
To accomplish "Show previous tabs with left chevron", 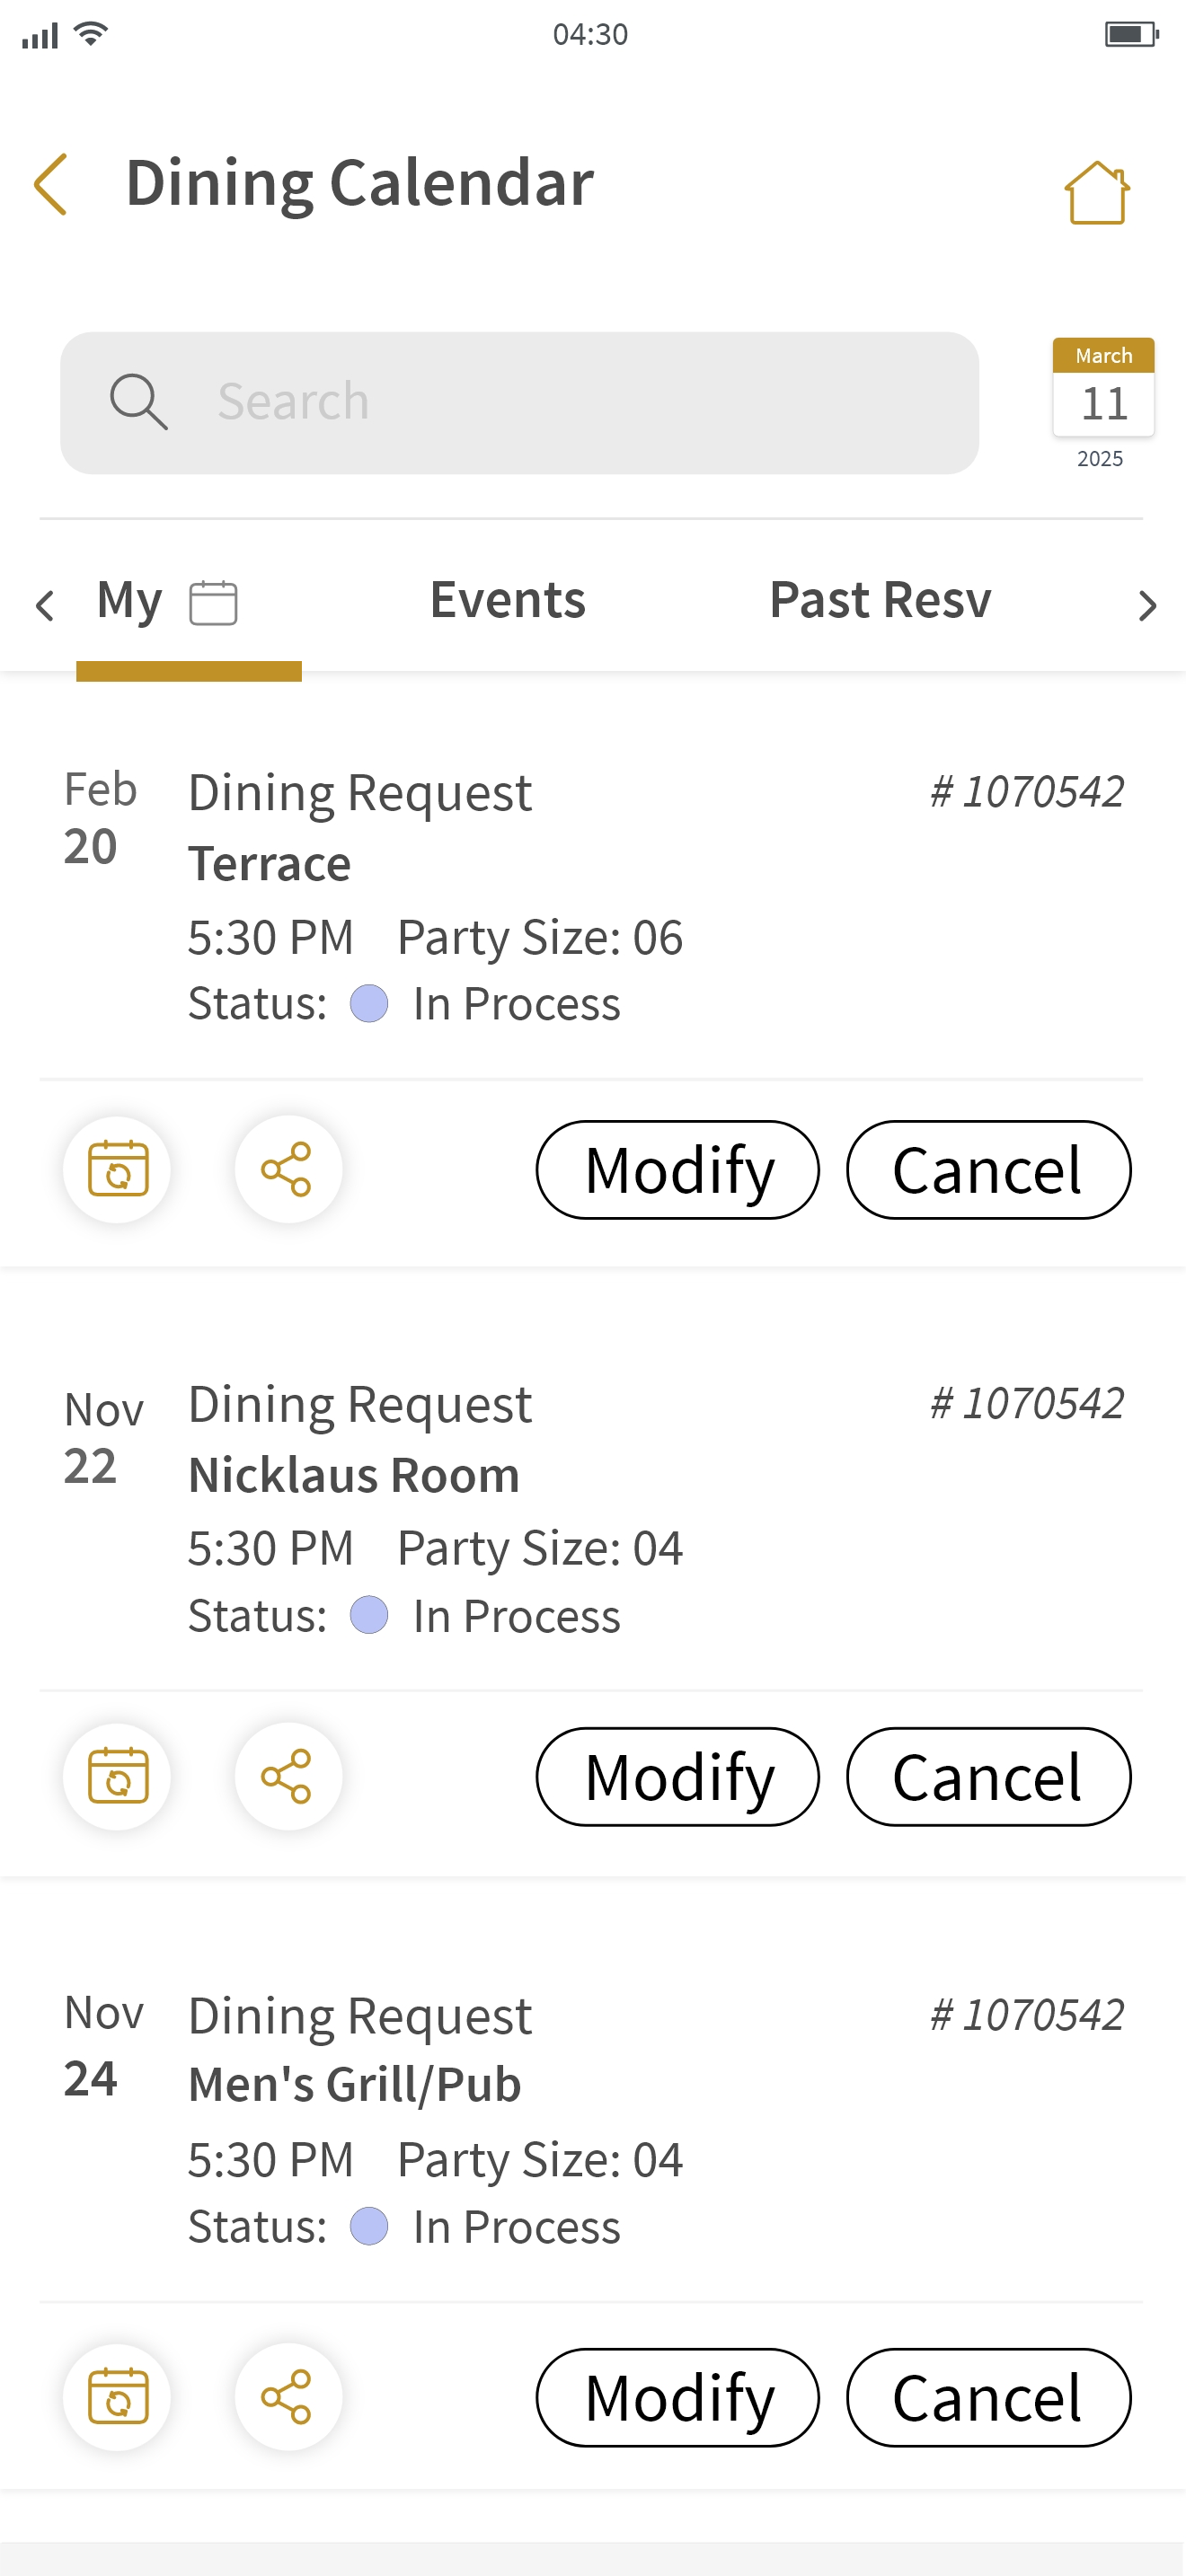I will coord(44,605).
